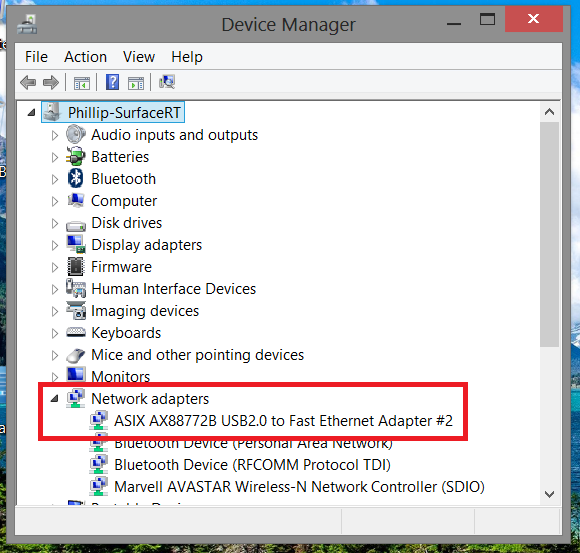Select the Bluetooth category icon
The width and height of the screenshot is (580, 553).
tap(76, 179)
